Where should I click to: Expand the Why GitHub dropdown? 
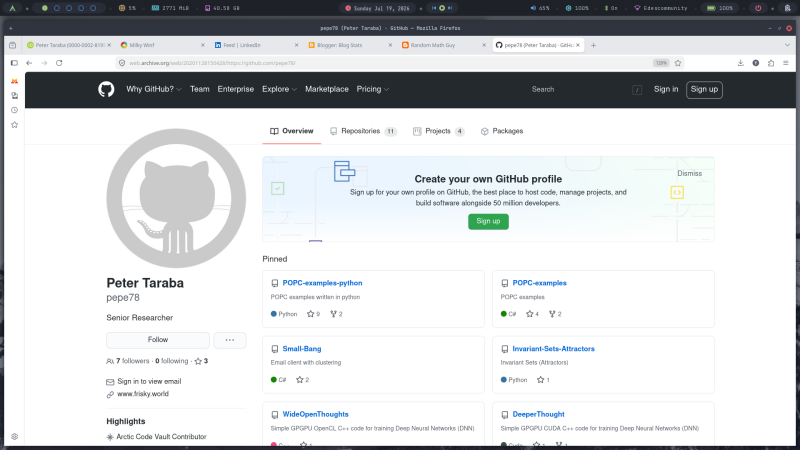click(154, 89)
